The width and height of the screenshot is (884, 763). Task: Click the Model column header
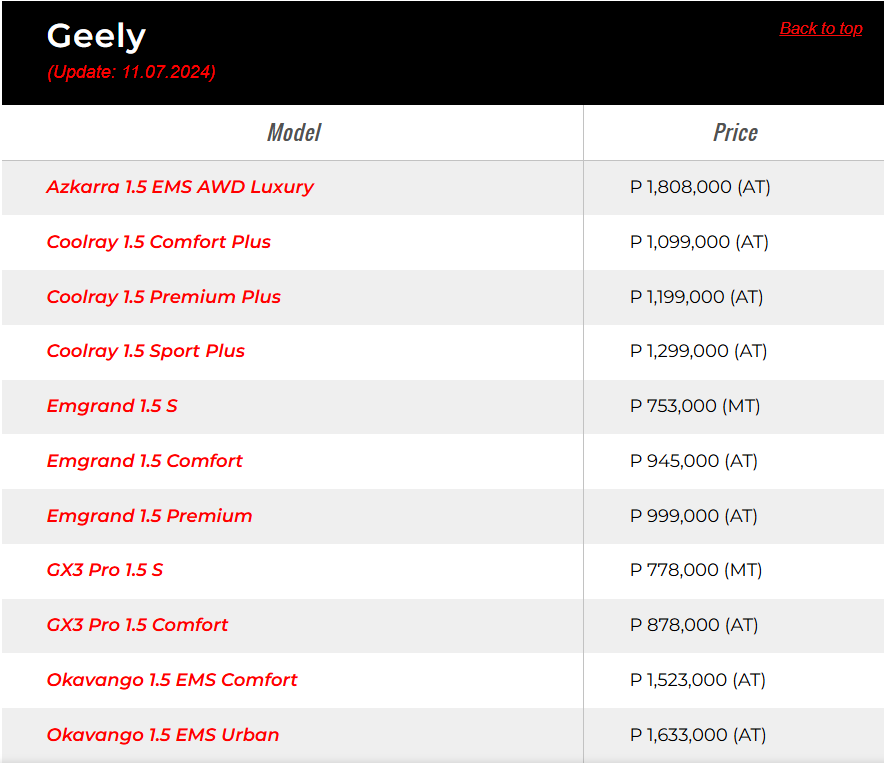point(293,133)
